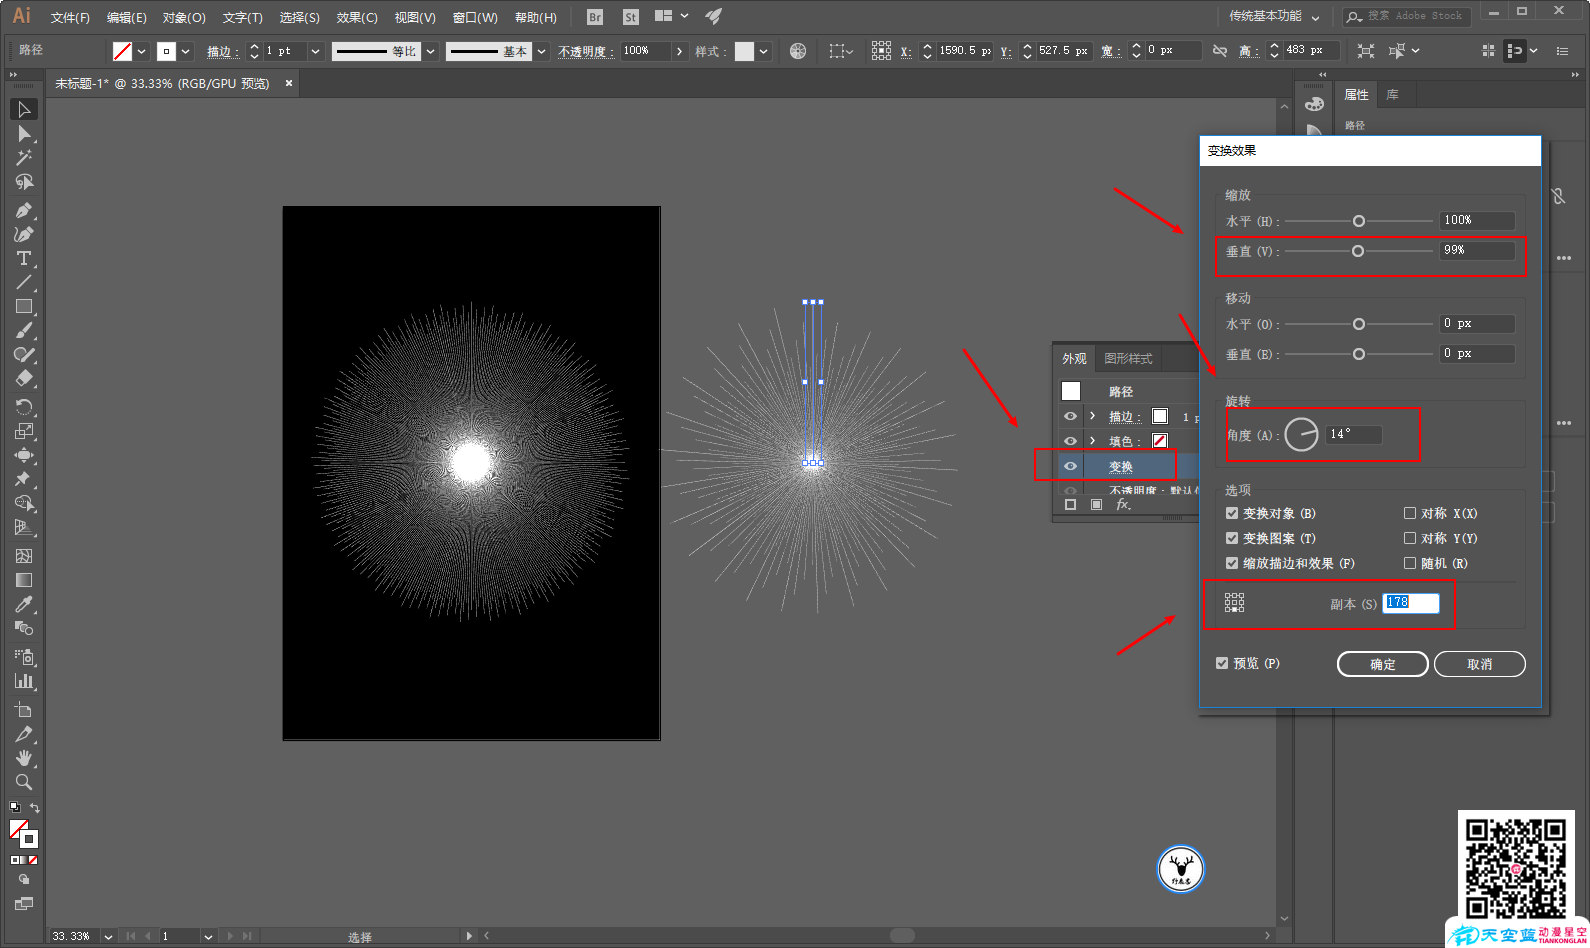Screen dimensions: 1590x948
Task: Open the 文件(F) menu
Action: click(x=70, y=17)
